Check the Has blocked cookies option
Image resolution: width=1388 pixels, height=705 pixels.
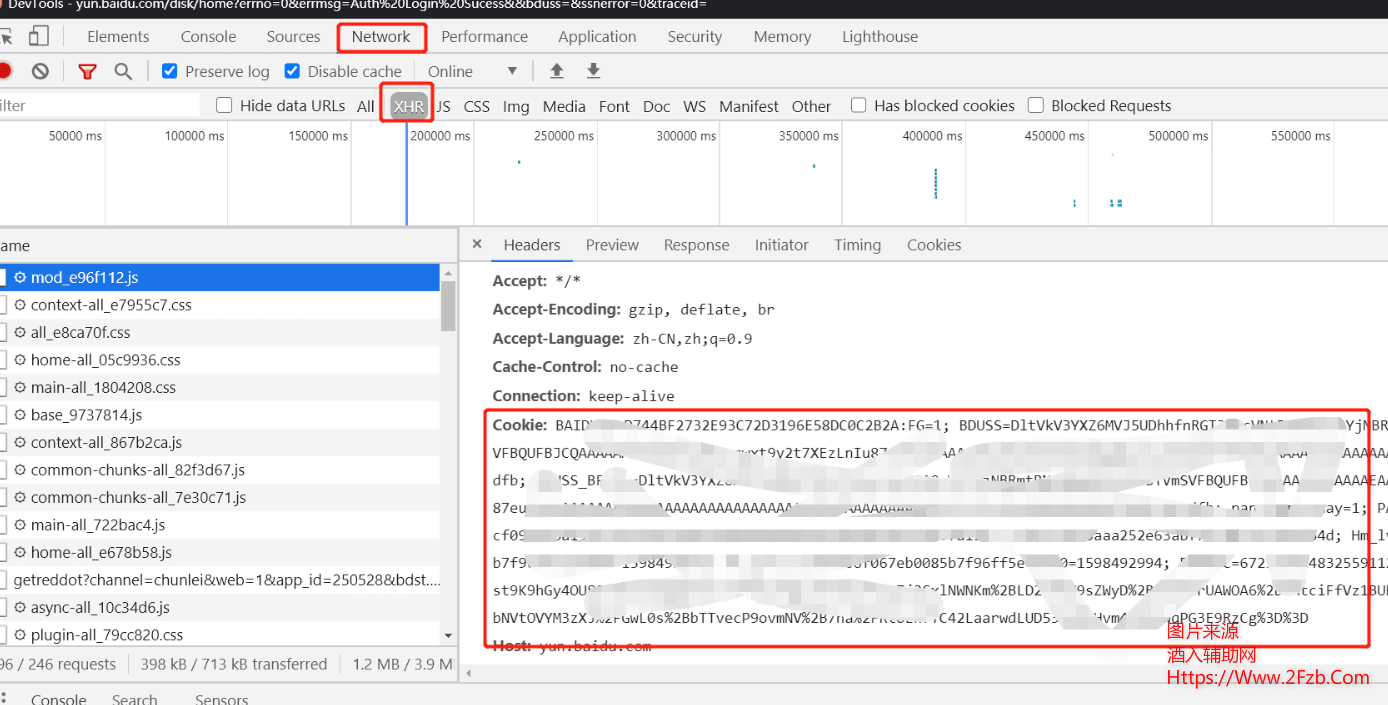click(858, 105)
